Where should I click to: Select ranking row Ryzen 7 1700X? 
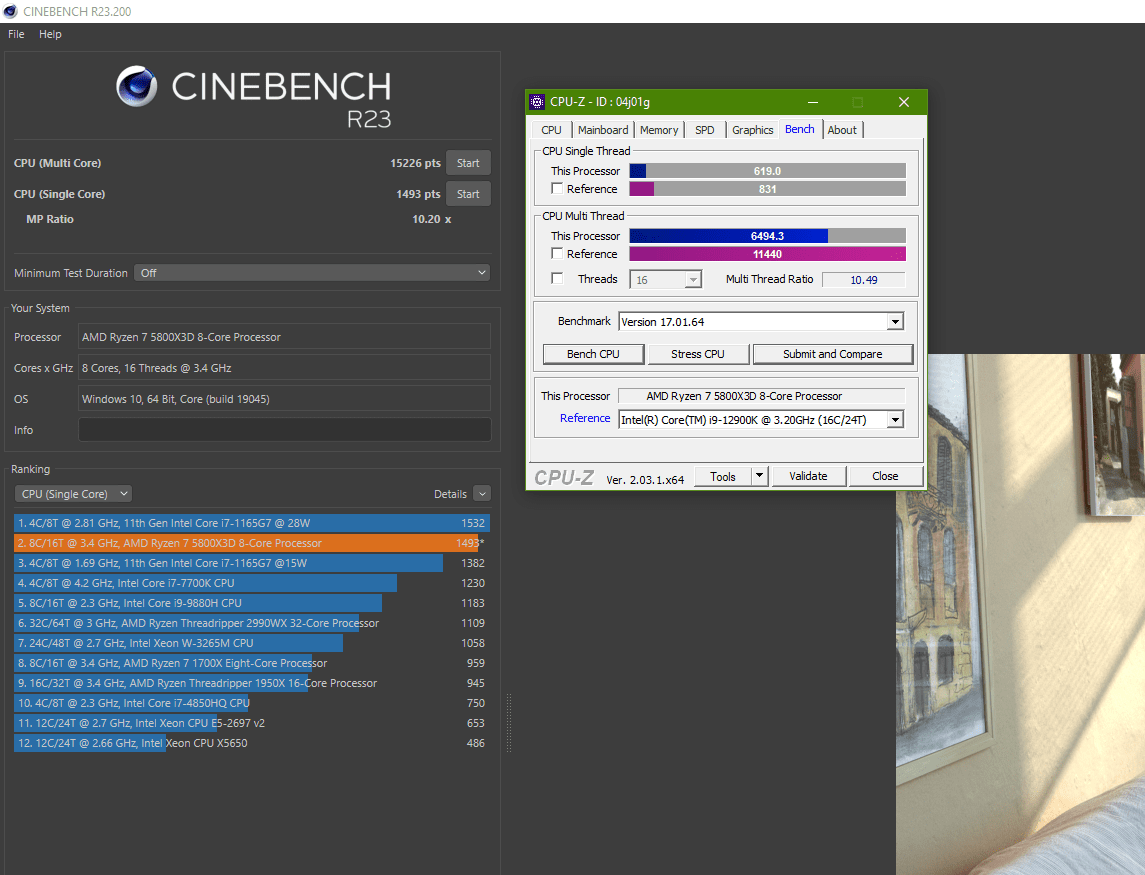(x=251, y=662)
